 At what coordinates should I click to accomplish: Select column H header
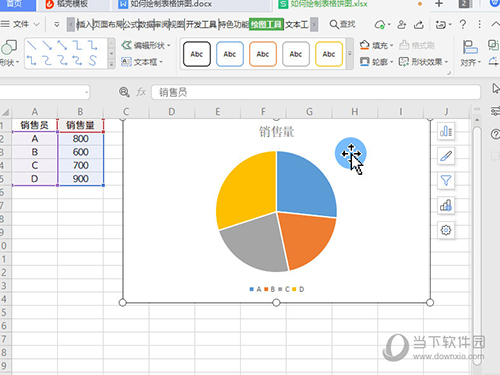[x=355, y=112]
